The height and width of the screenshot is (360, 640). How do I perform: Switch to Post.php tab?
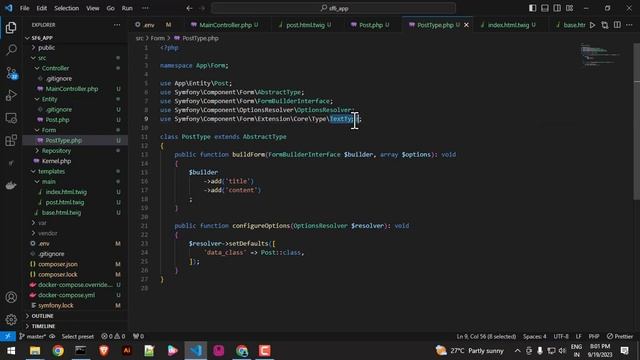[371, 25]
